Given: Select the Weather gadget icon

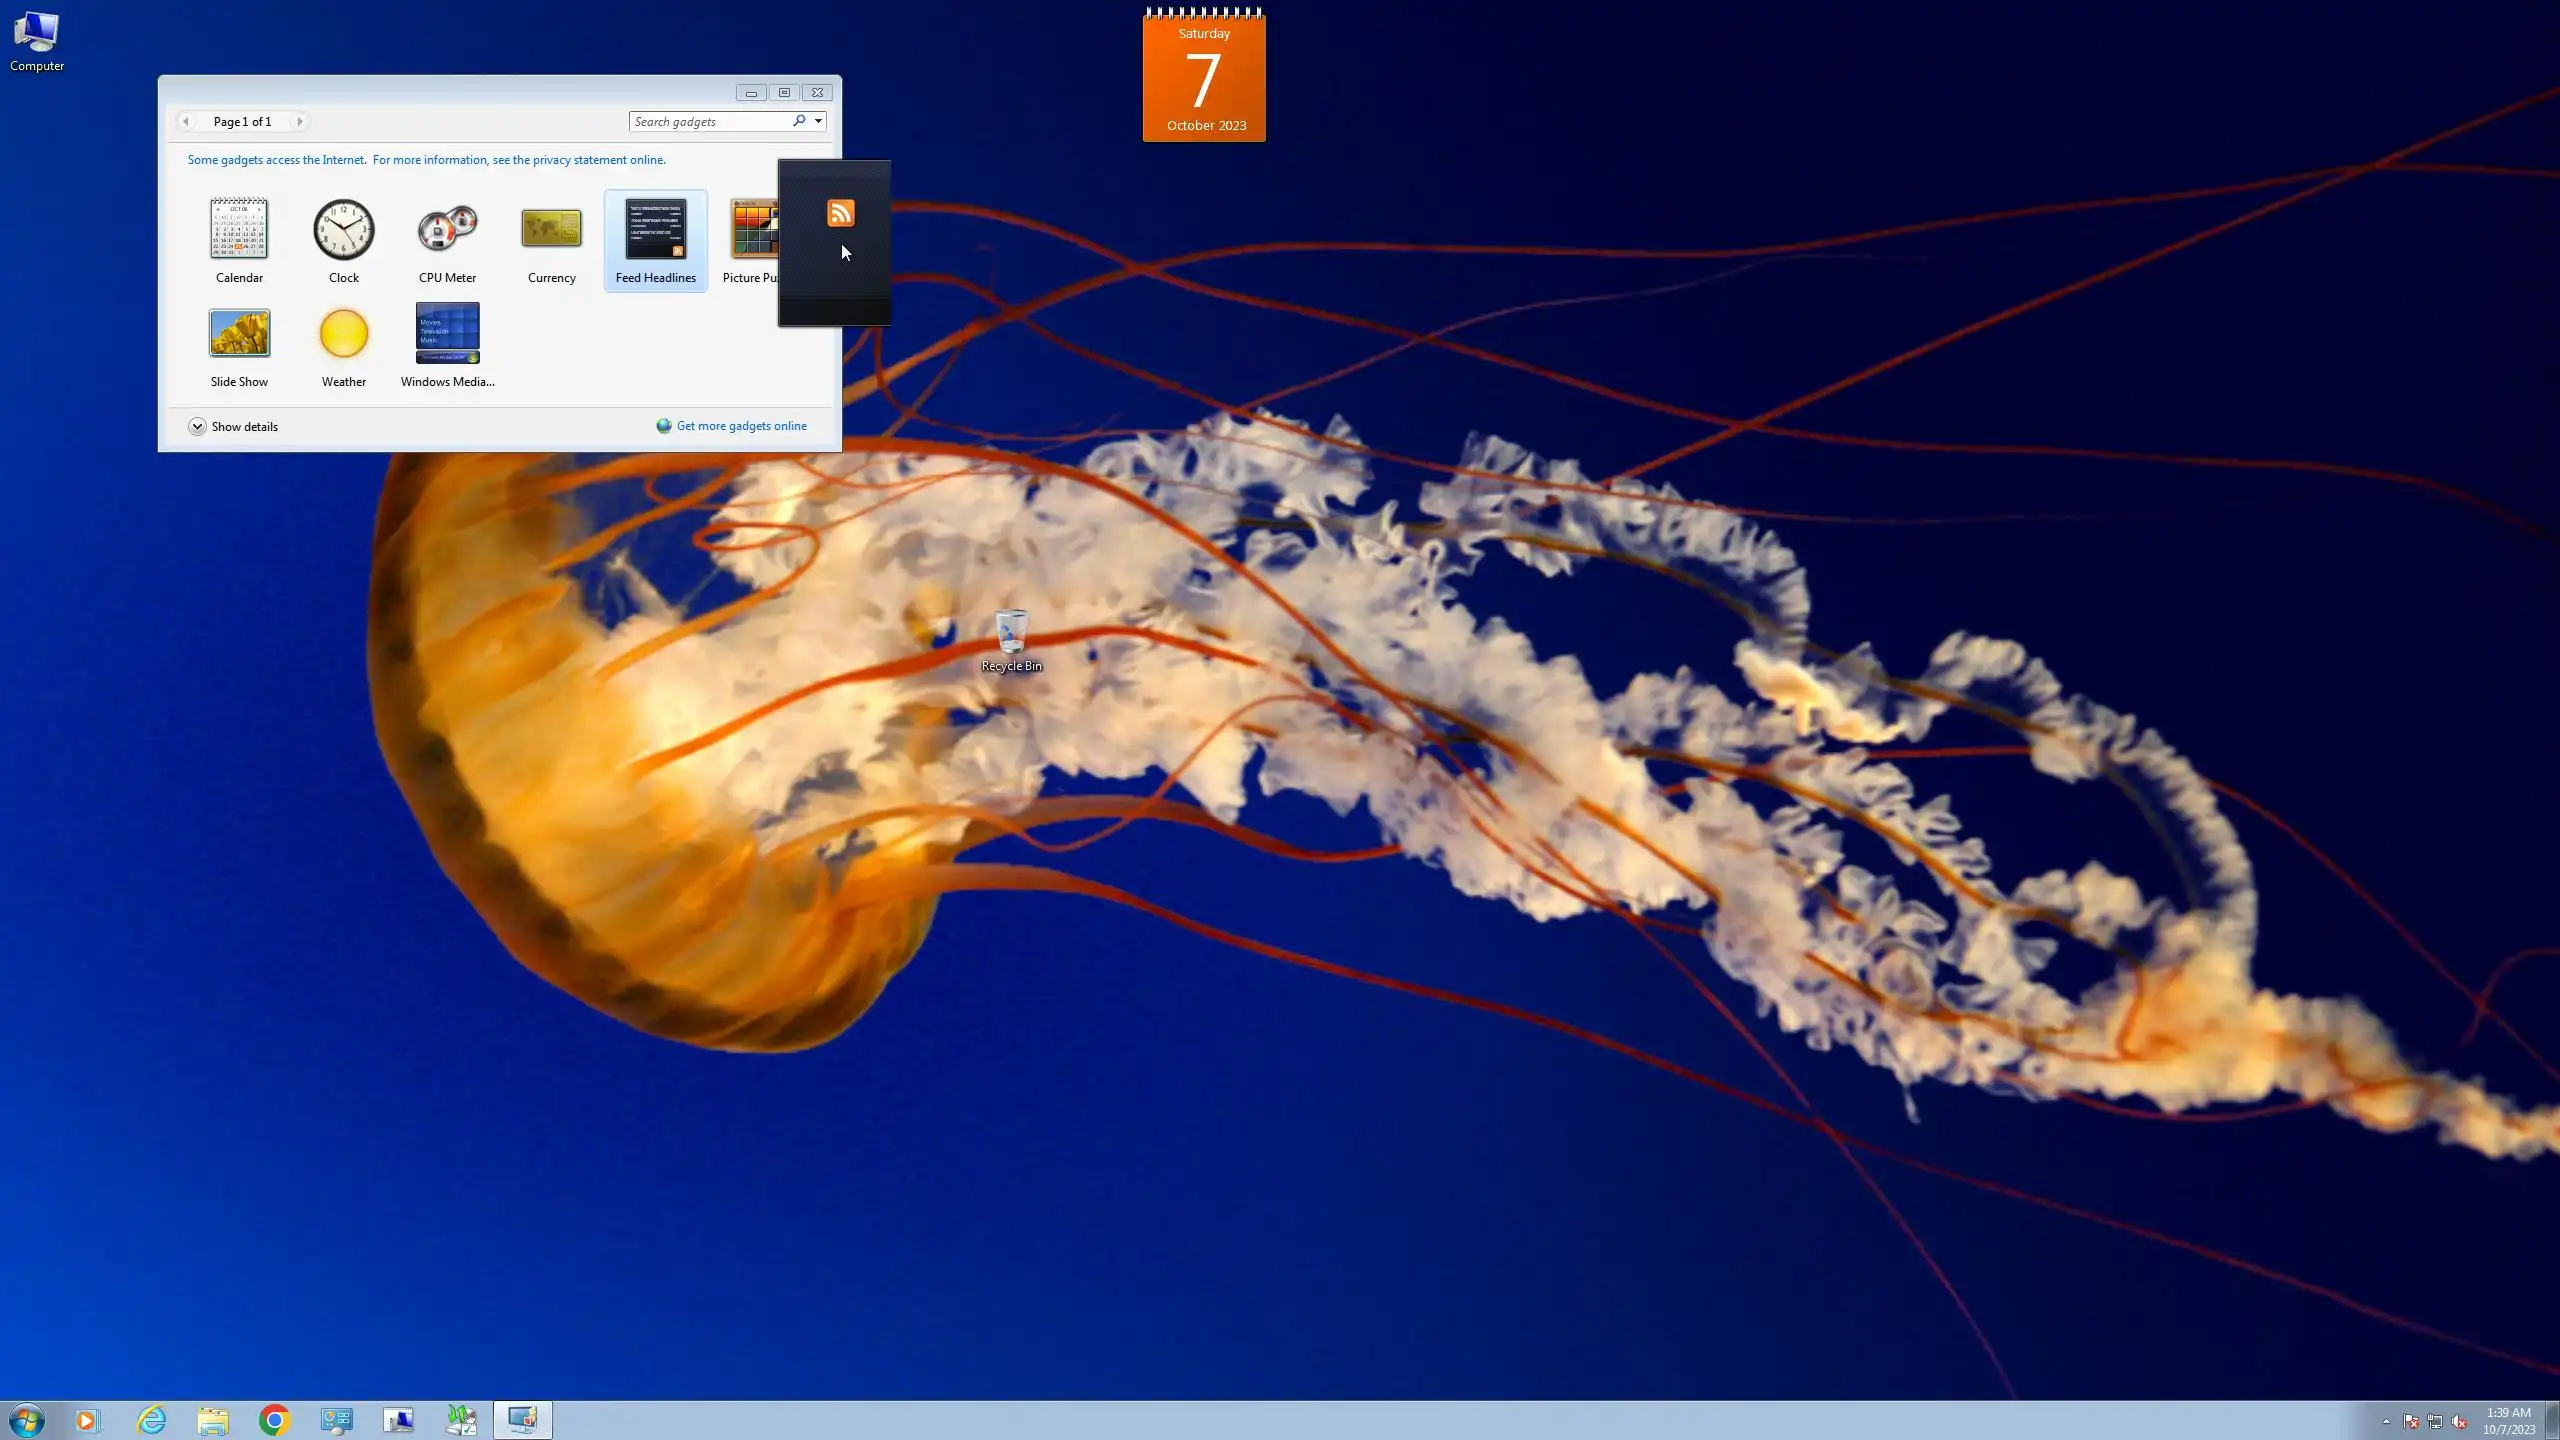Looking at the screenshot, I should tap(343, 334).
